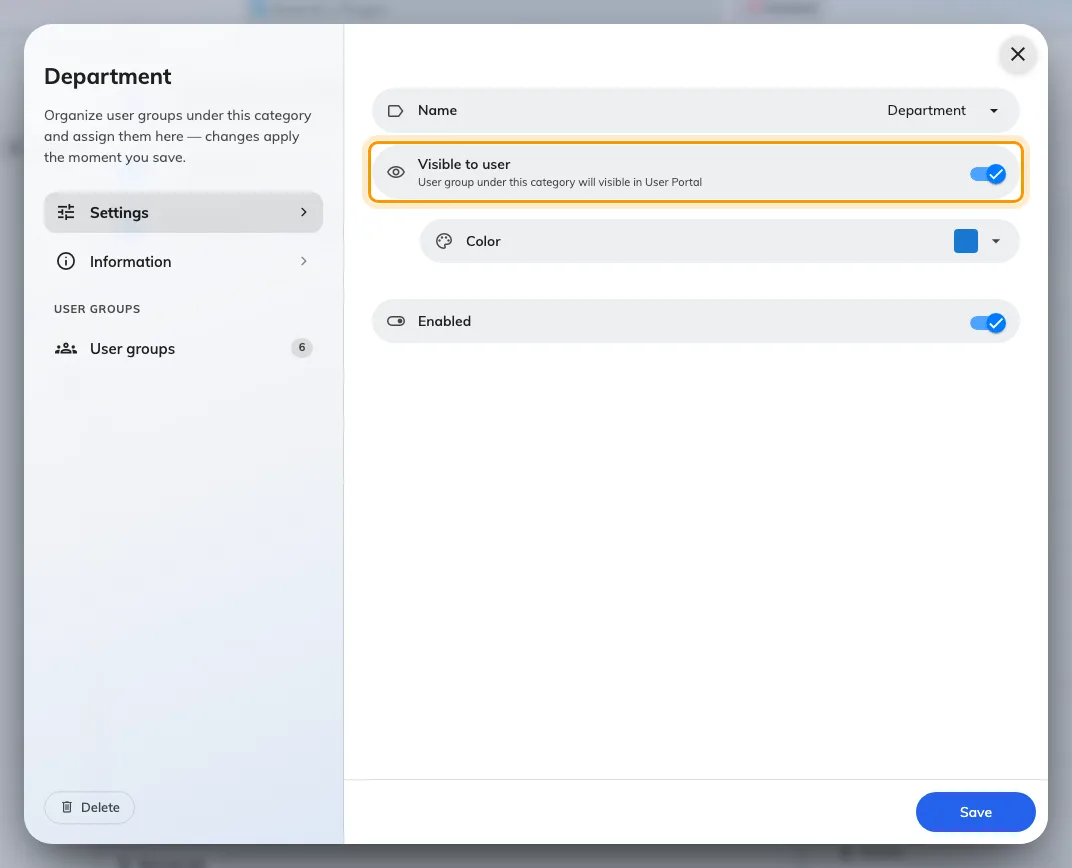The height and width of the screenshot is (868, 1072).
Task: Click the Information circle icon
Action: 66,261
